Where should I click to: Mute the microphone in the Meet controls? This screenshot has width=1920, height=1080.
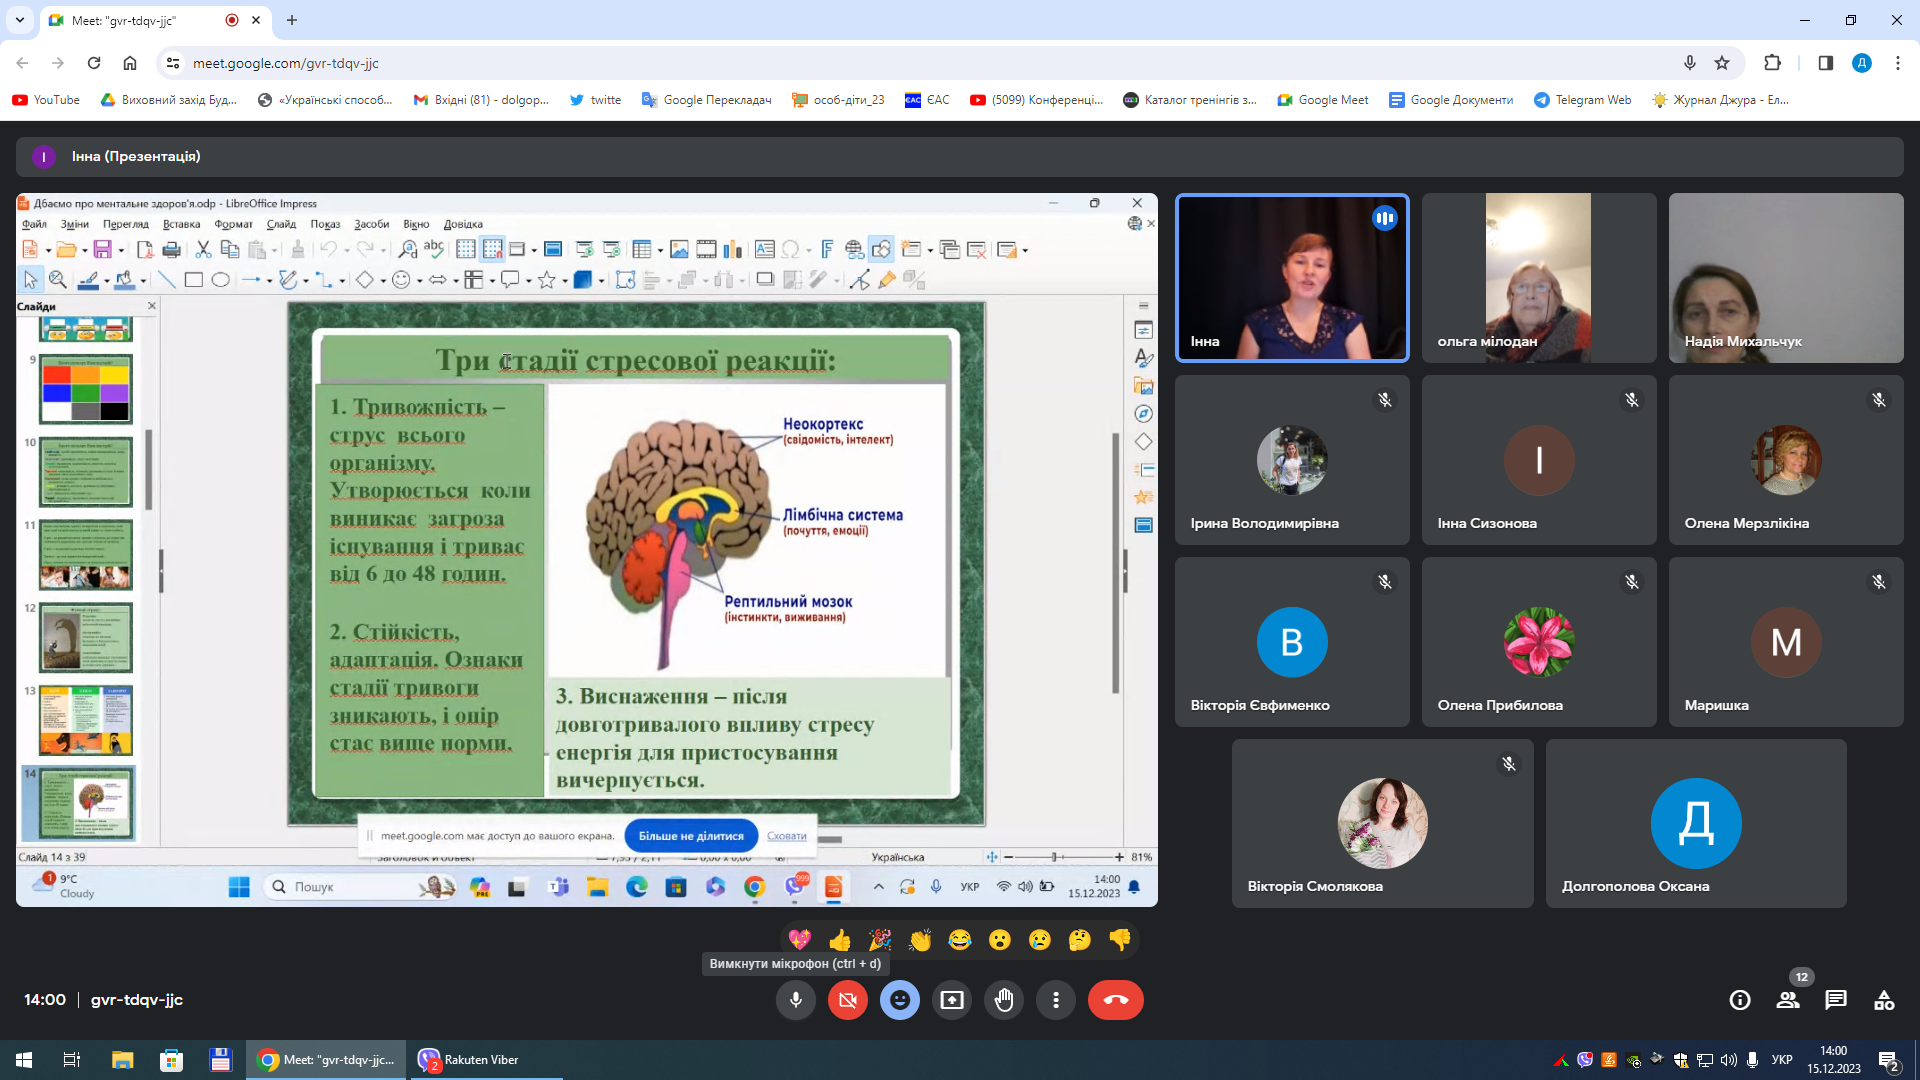(x=796, y=1000)
